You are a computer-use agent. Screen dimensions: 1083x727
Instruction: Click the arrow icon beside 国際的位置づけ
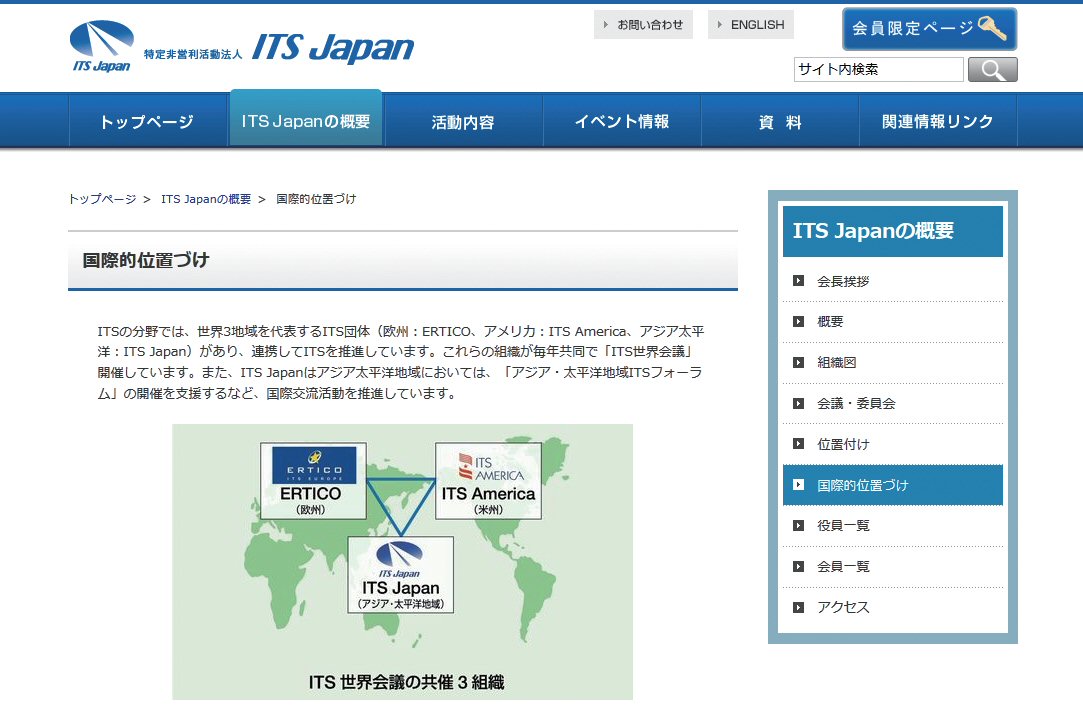point(798,485)
